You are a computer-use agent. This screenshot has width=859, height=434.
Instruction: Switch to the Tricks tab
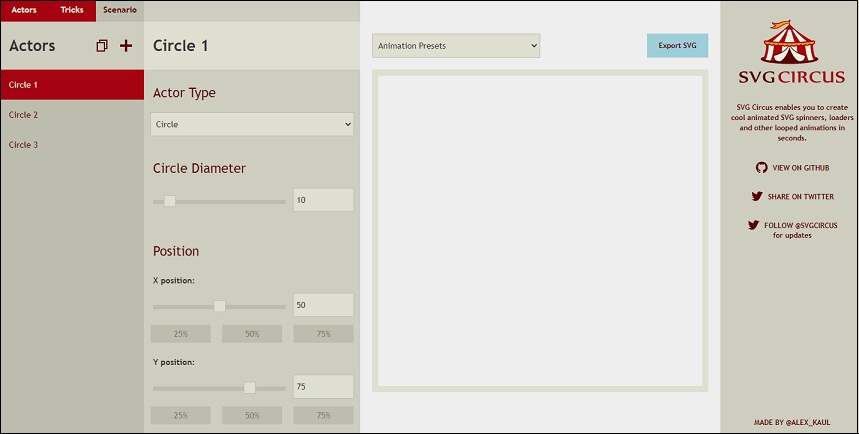click(x=72, y=10)
